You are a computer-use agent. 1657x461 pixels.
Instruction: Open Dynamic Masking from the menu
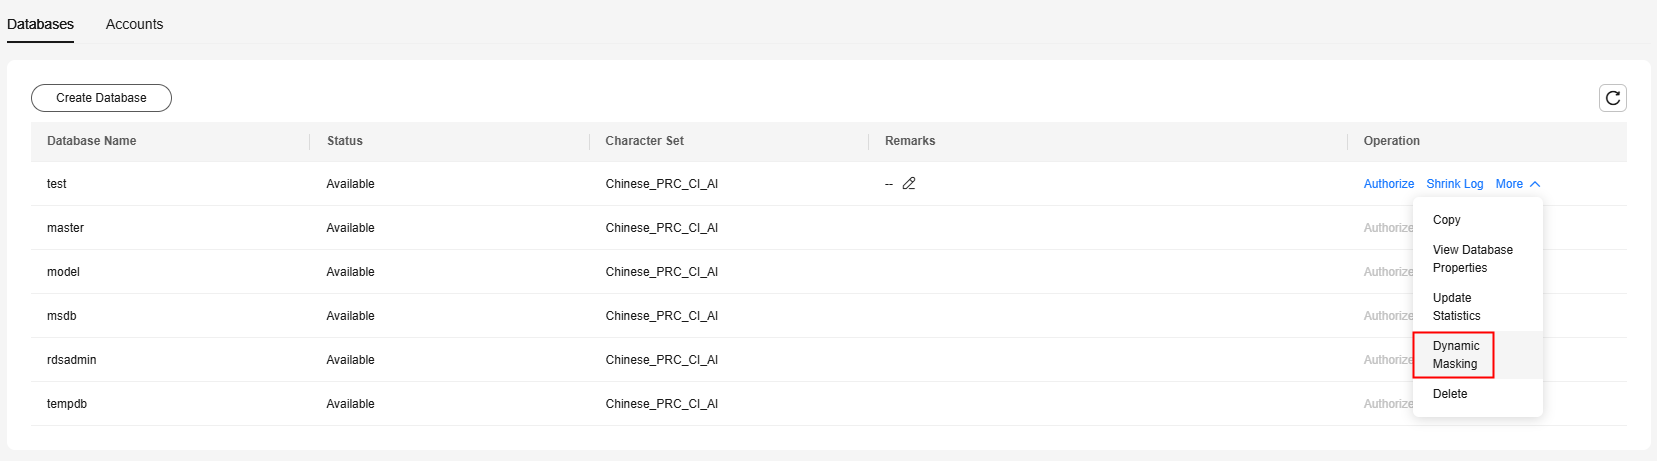pos(1455,355)
